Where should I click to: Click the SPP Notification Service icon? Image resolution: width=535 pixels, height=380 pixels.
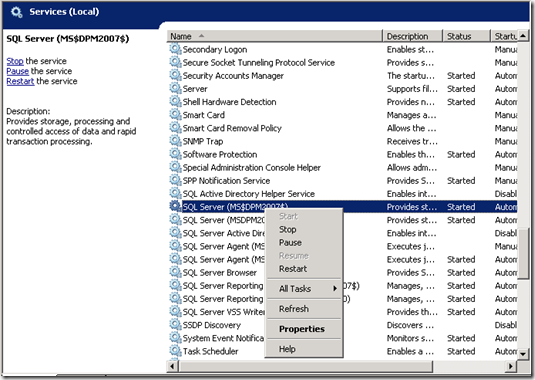point(175,180)
